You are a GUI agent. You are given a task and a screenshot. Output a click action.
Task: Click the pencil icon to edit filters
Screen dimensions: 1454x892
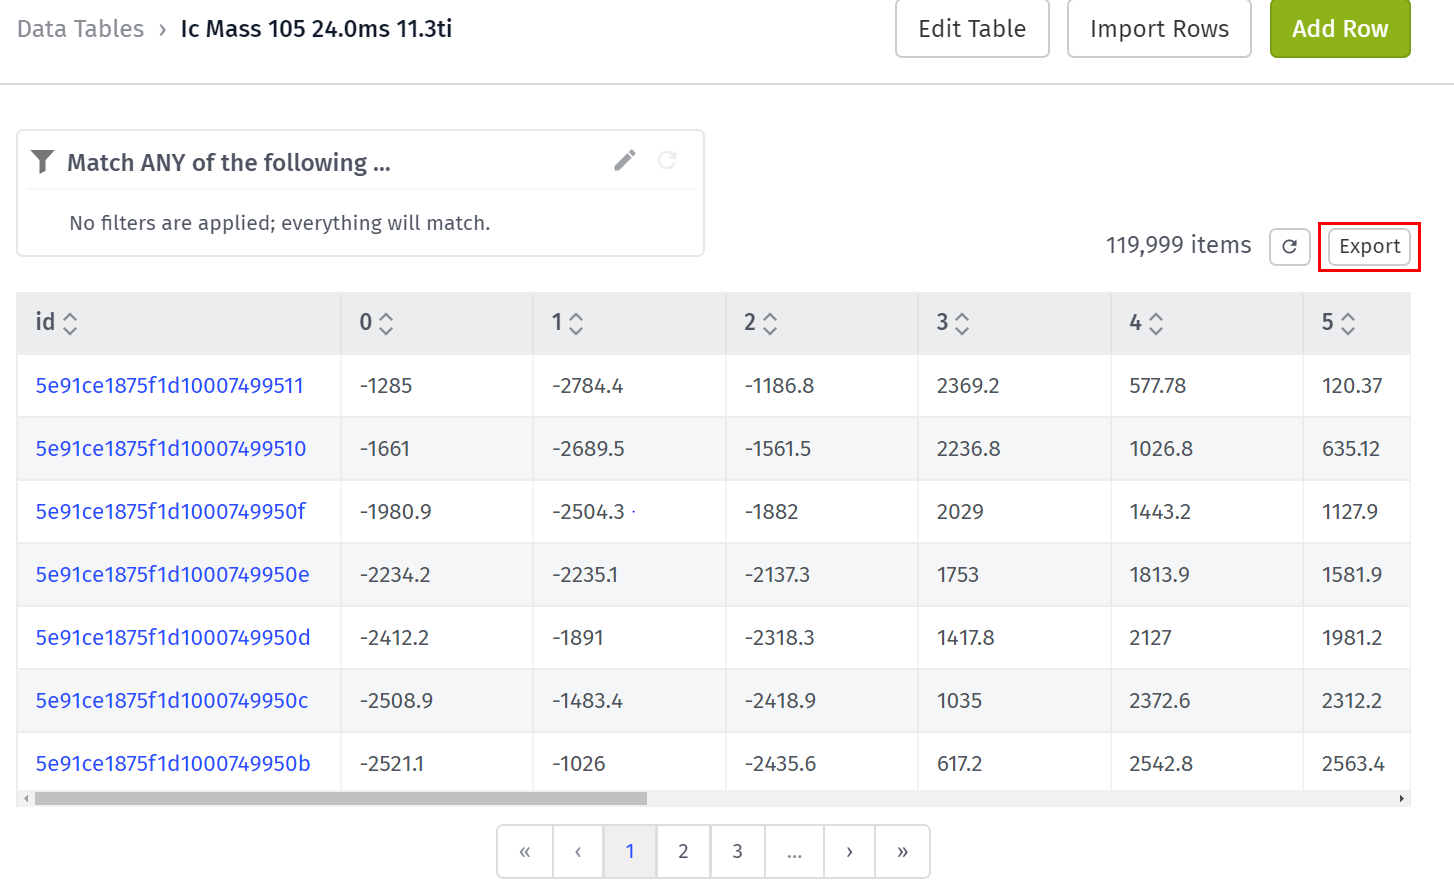tap(625, 160)
